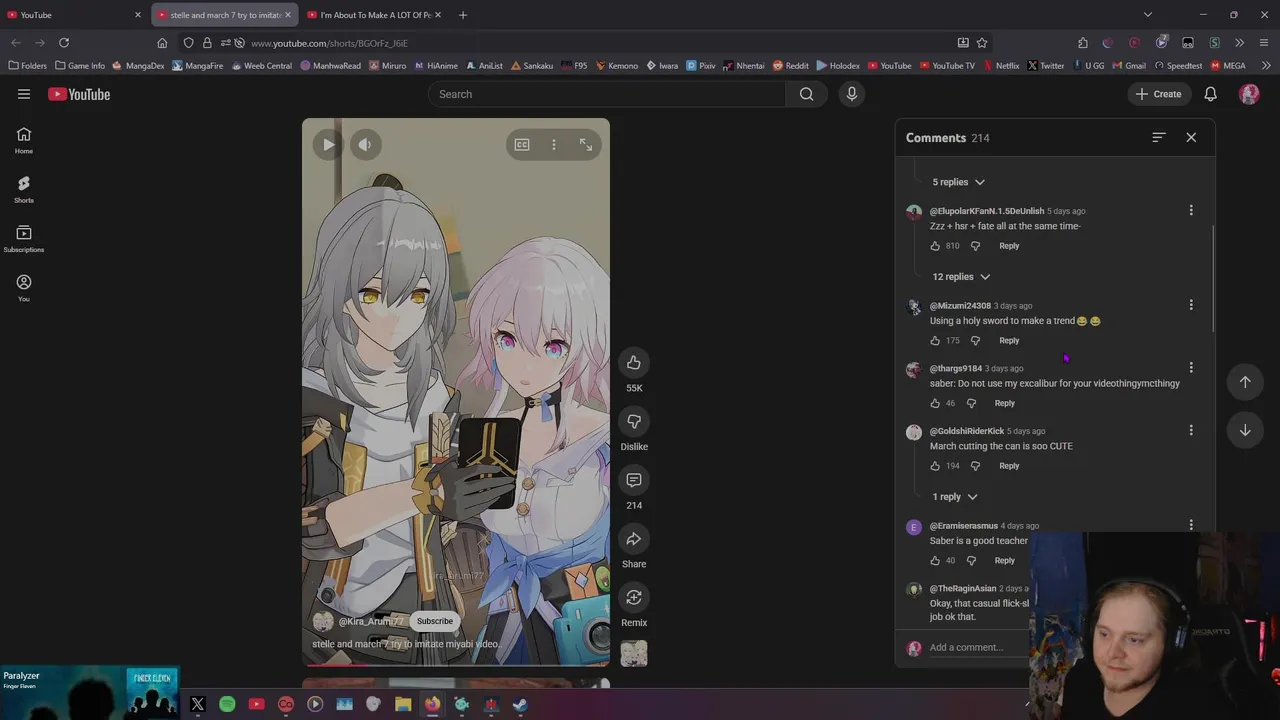
Task: Open the comments sort-by menu
Action: [1159, 138]
